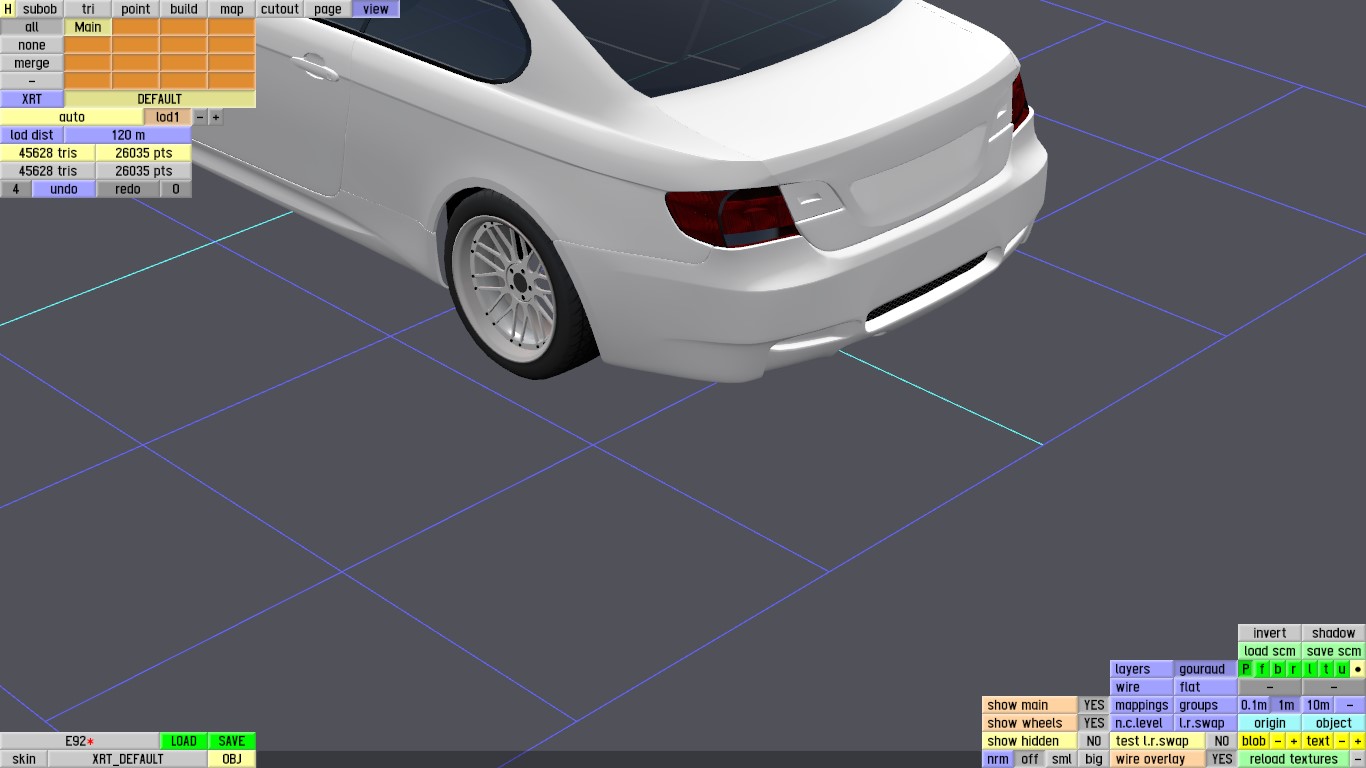Set grid size to 1m

(1286, 705)
